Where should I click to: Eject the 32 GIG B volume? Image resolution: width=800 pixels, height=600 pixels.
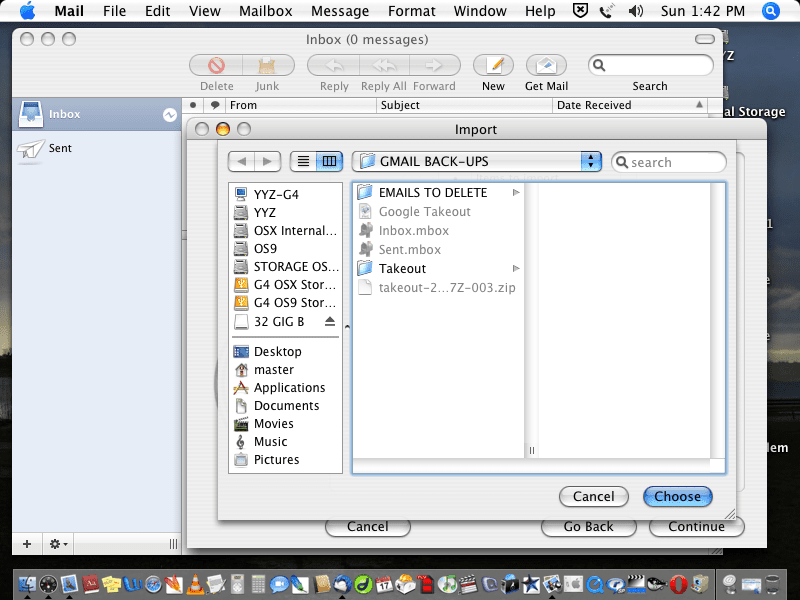tap(330, 321)
